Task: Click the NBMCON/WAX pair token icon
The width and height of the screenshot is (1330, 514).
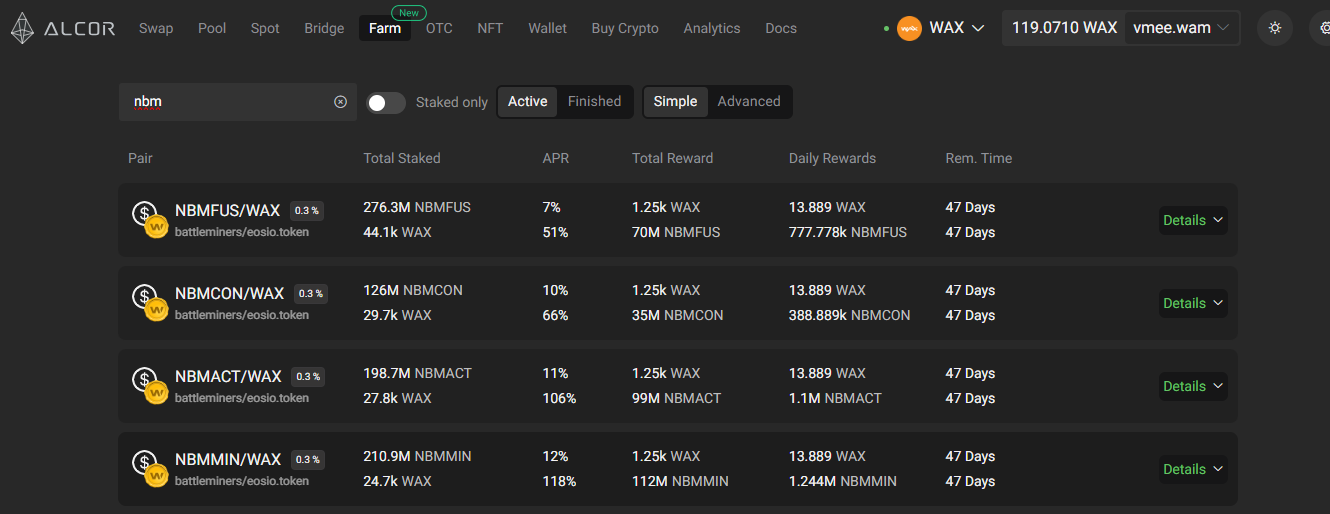Action: pyautogui.click(x=150, y=301)
